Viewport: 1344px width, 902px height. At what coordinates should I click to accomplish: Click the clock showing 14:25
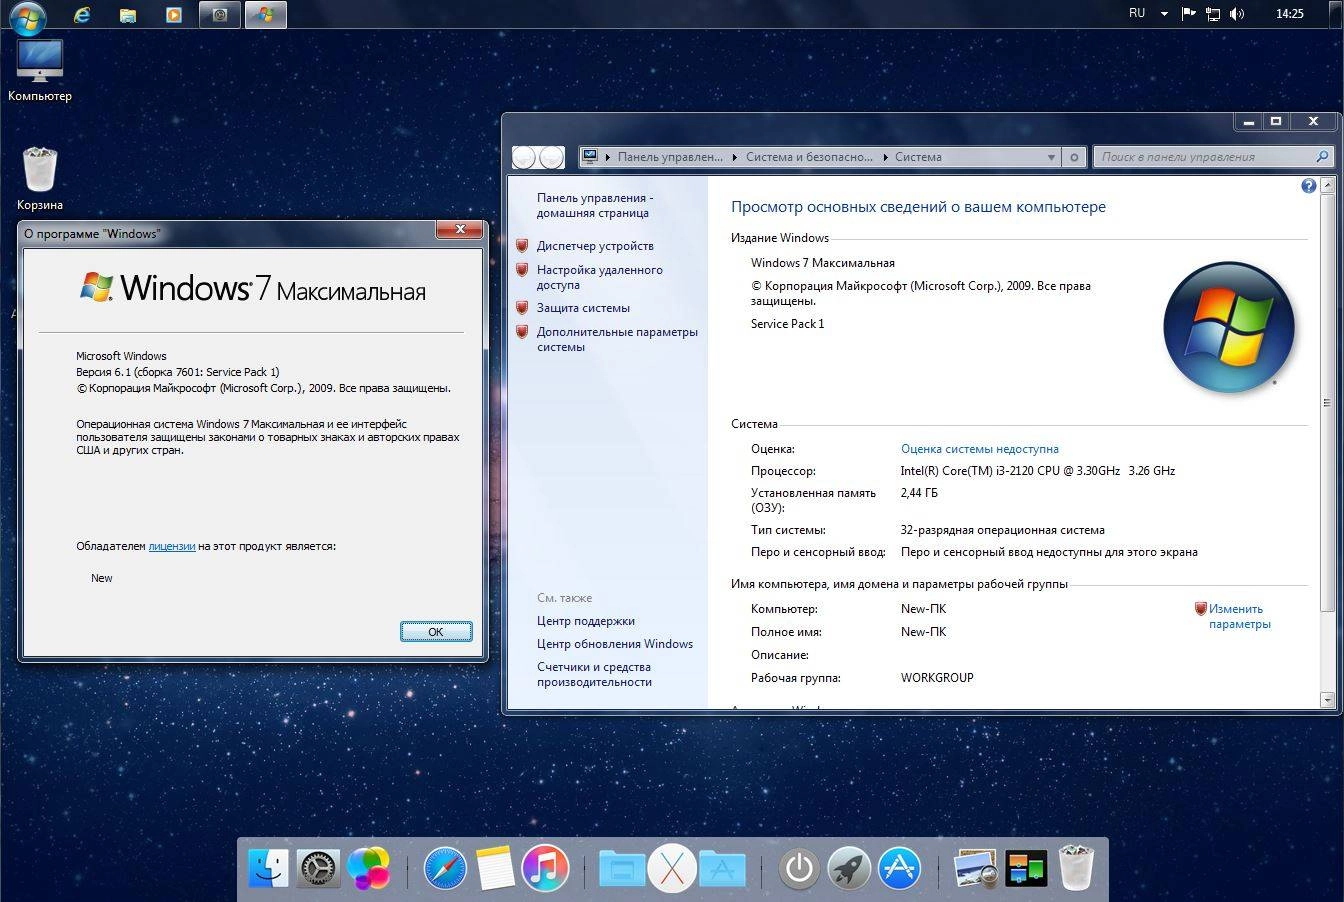point(1289,14)
